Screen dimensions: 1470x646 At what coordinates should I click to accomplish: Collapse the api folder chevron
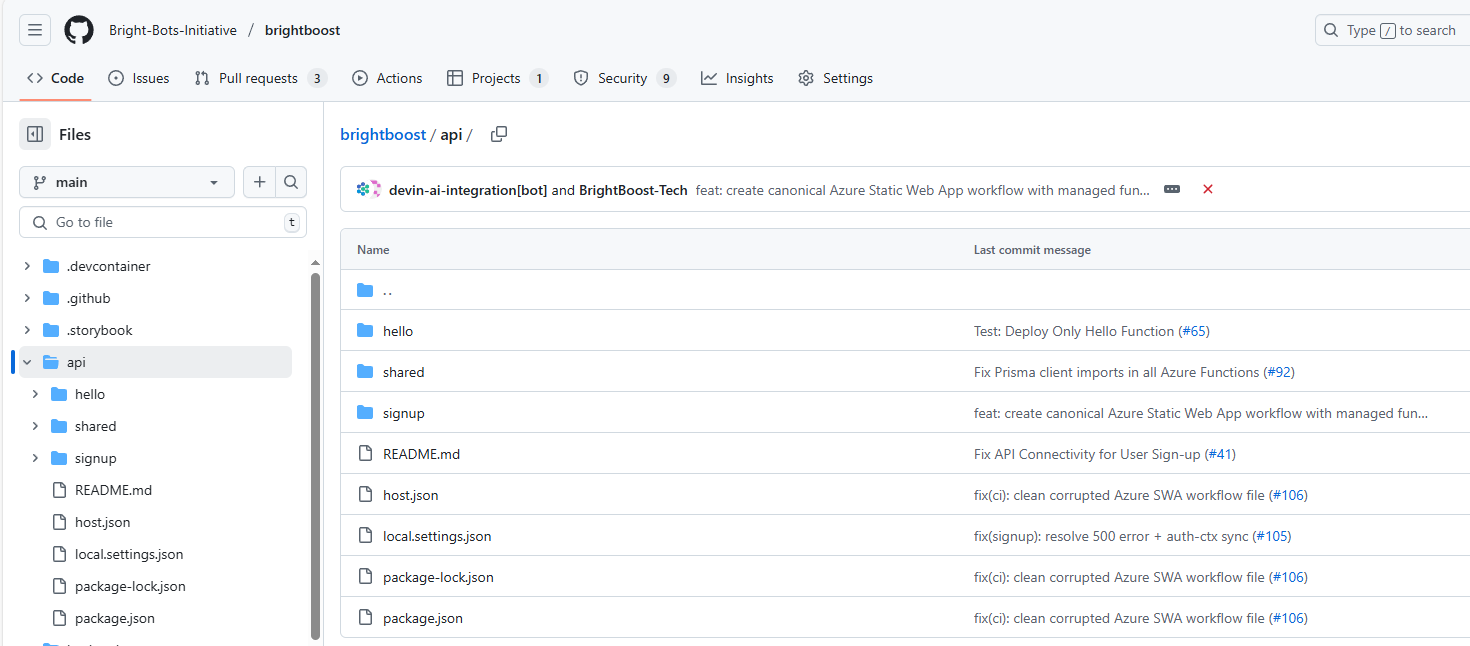[27, 362]
